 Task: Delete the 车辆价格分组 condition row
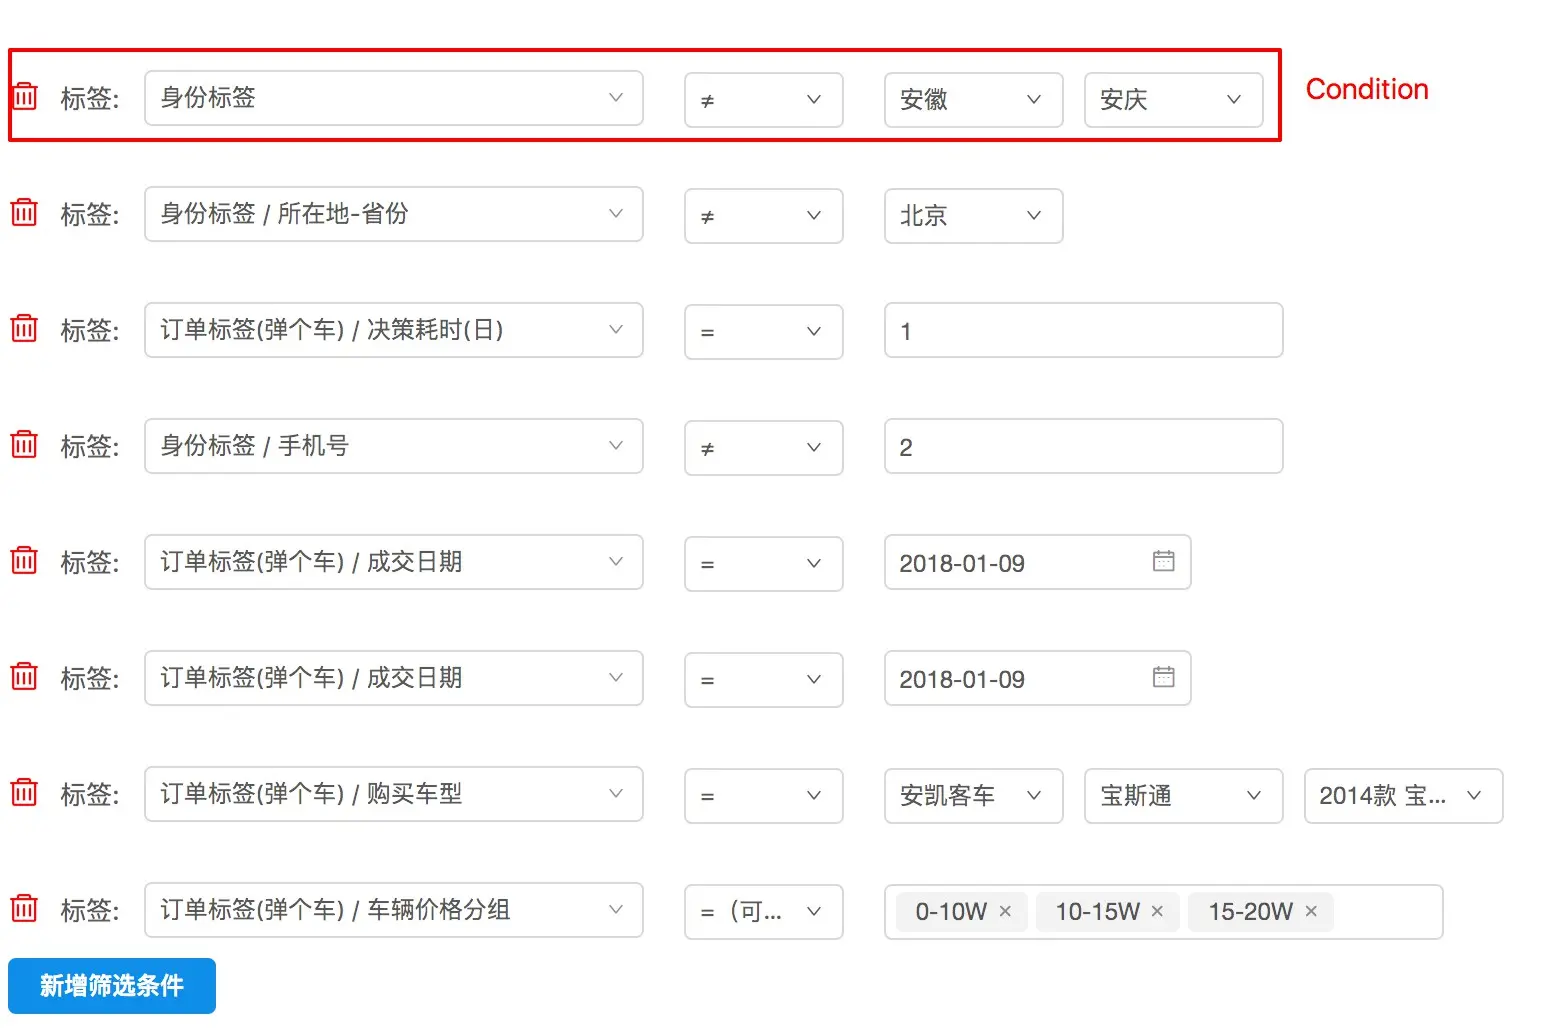24,909
